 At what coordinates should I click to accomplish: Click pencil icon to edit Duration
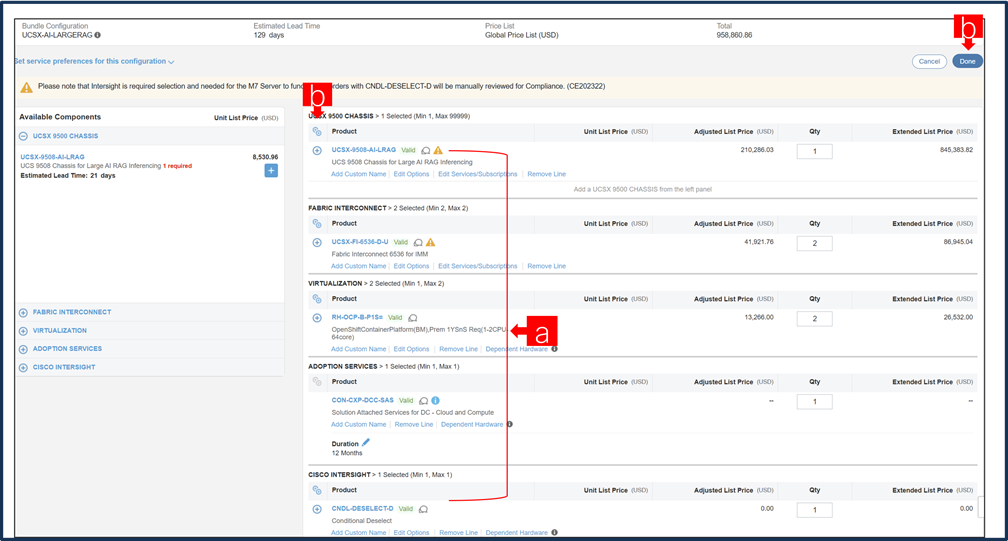coord(366,443)
